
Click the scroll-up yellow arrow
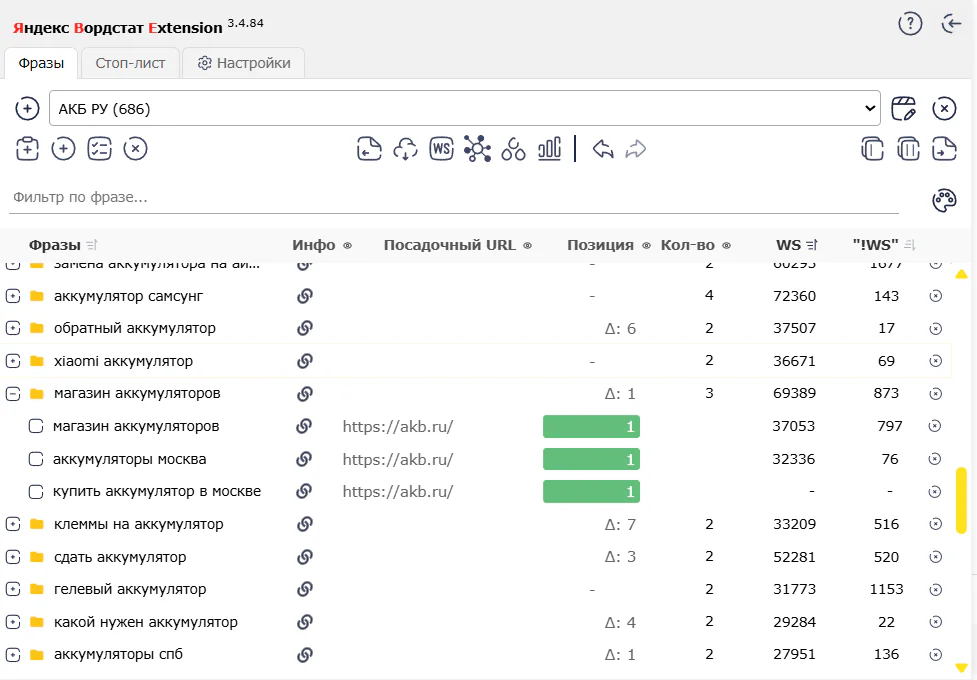(961, 274)
